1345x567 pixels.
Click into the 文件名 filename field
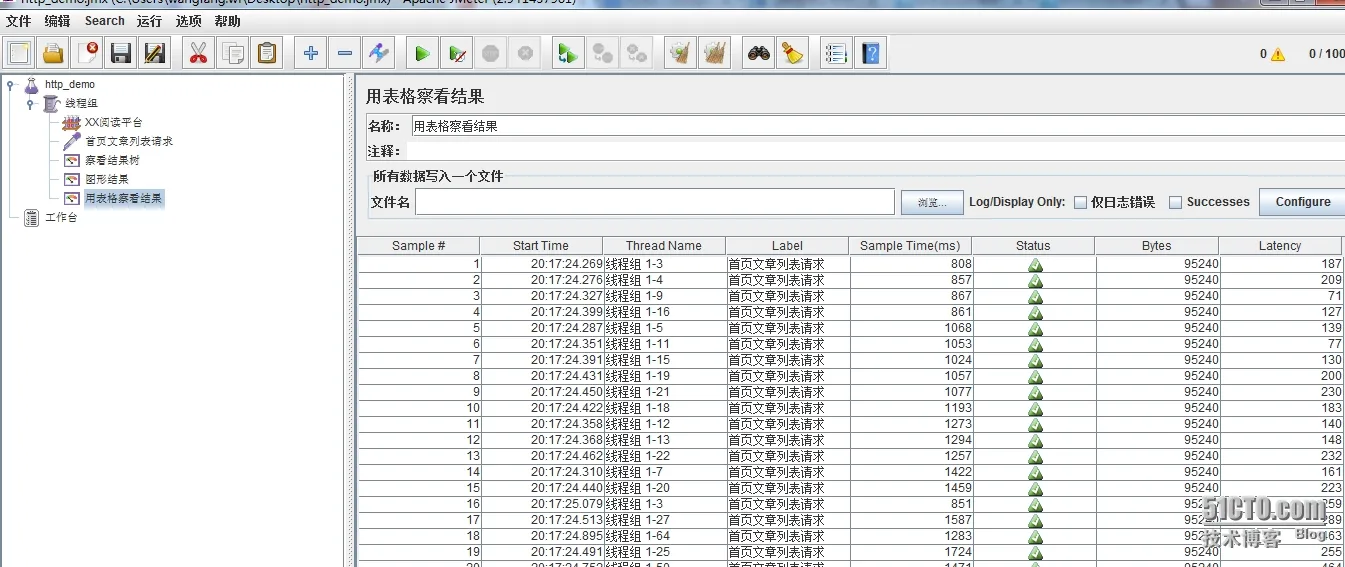tap(654, 202)
